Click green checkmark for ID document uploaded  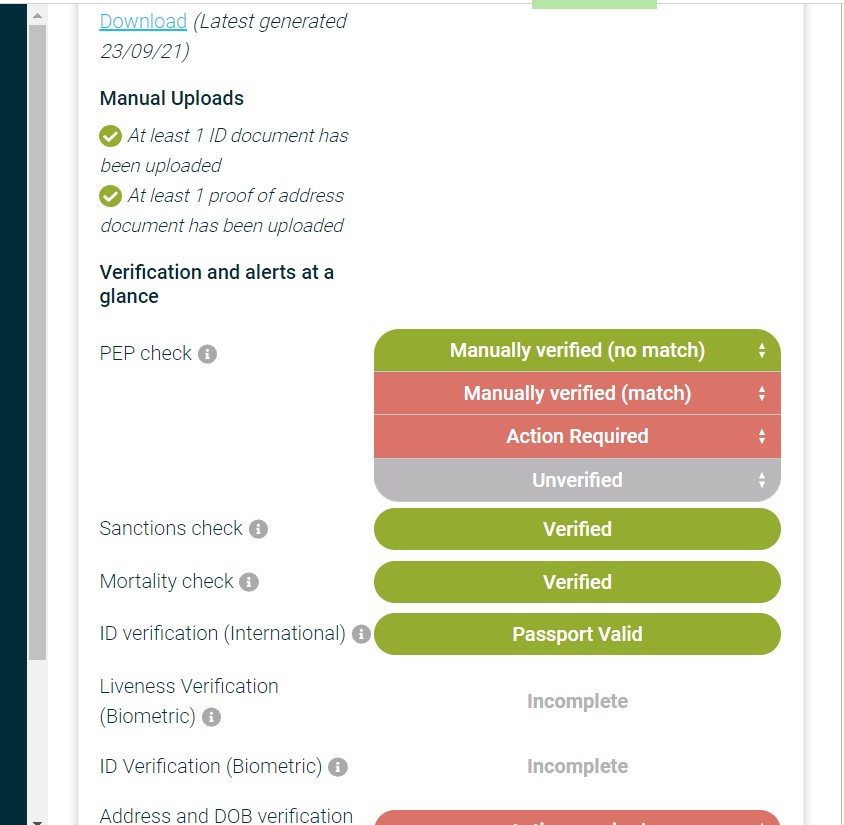point(110,136)
